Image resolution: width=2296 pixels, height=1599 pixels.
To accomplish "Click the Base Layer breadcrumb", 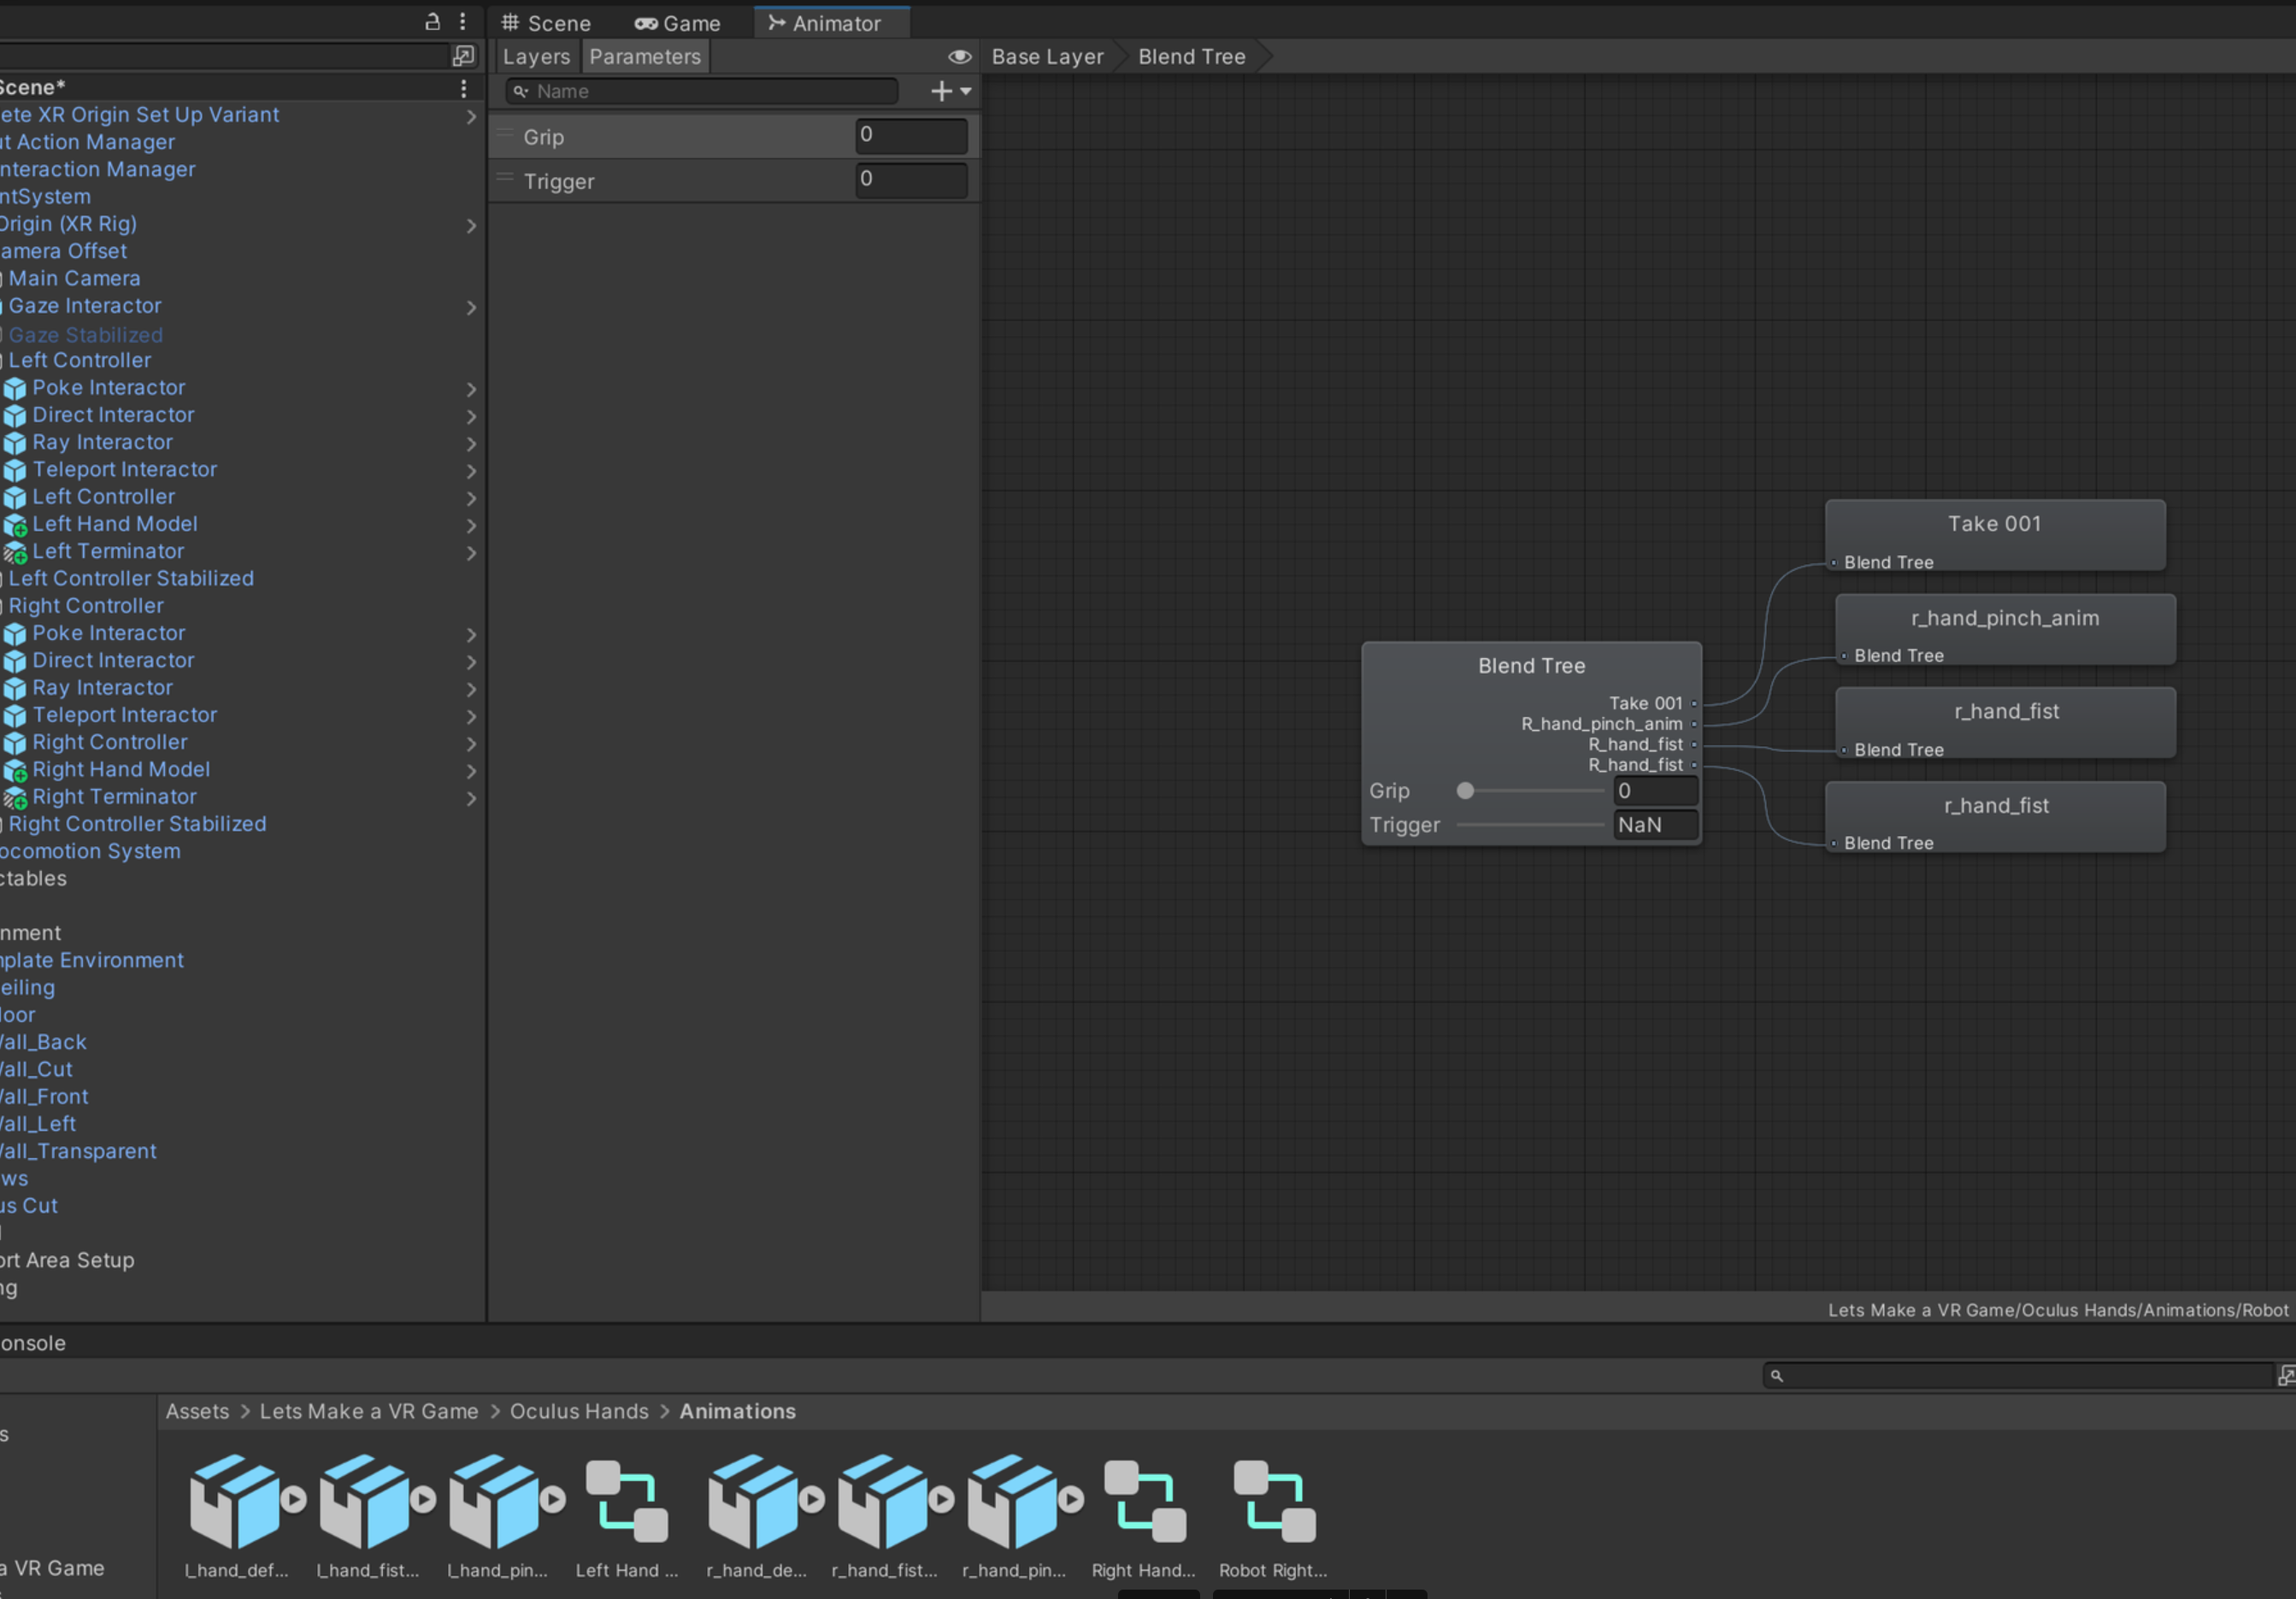I will (x=1047, y=57).
